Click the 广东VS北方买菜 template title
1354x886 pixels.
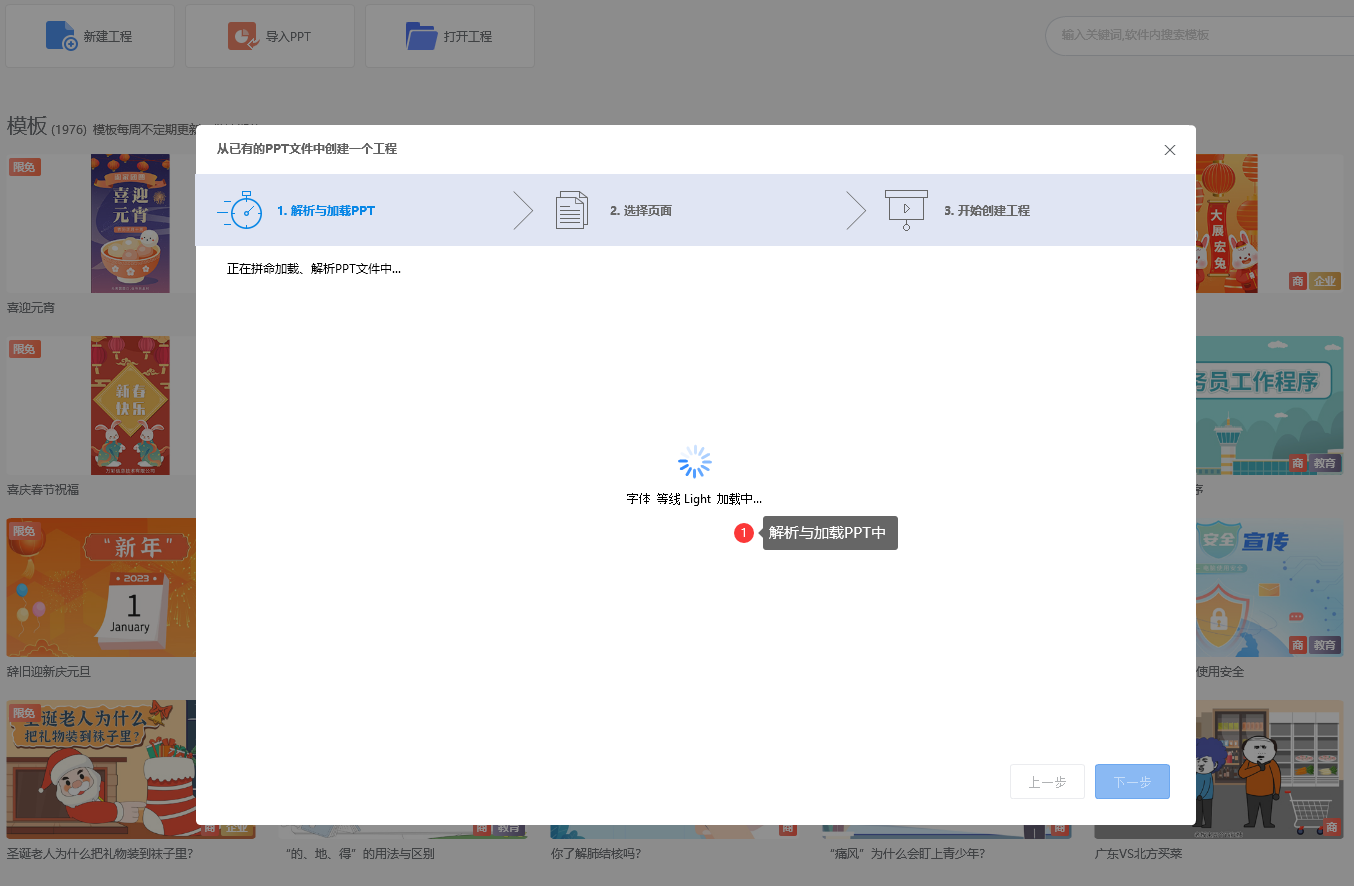click(x=1139, y=854)
